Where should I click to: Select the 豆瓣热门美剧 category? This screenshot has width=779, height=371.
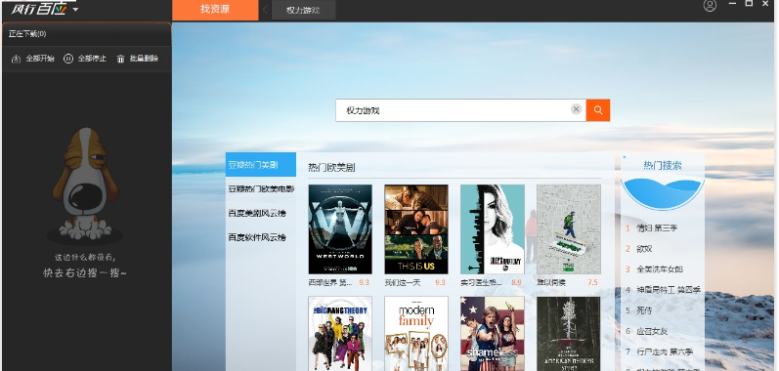261,165
